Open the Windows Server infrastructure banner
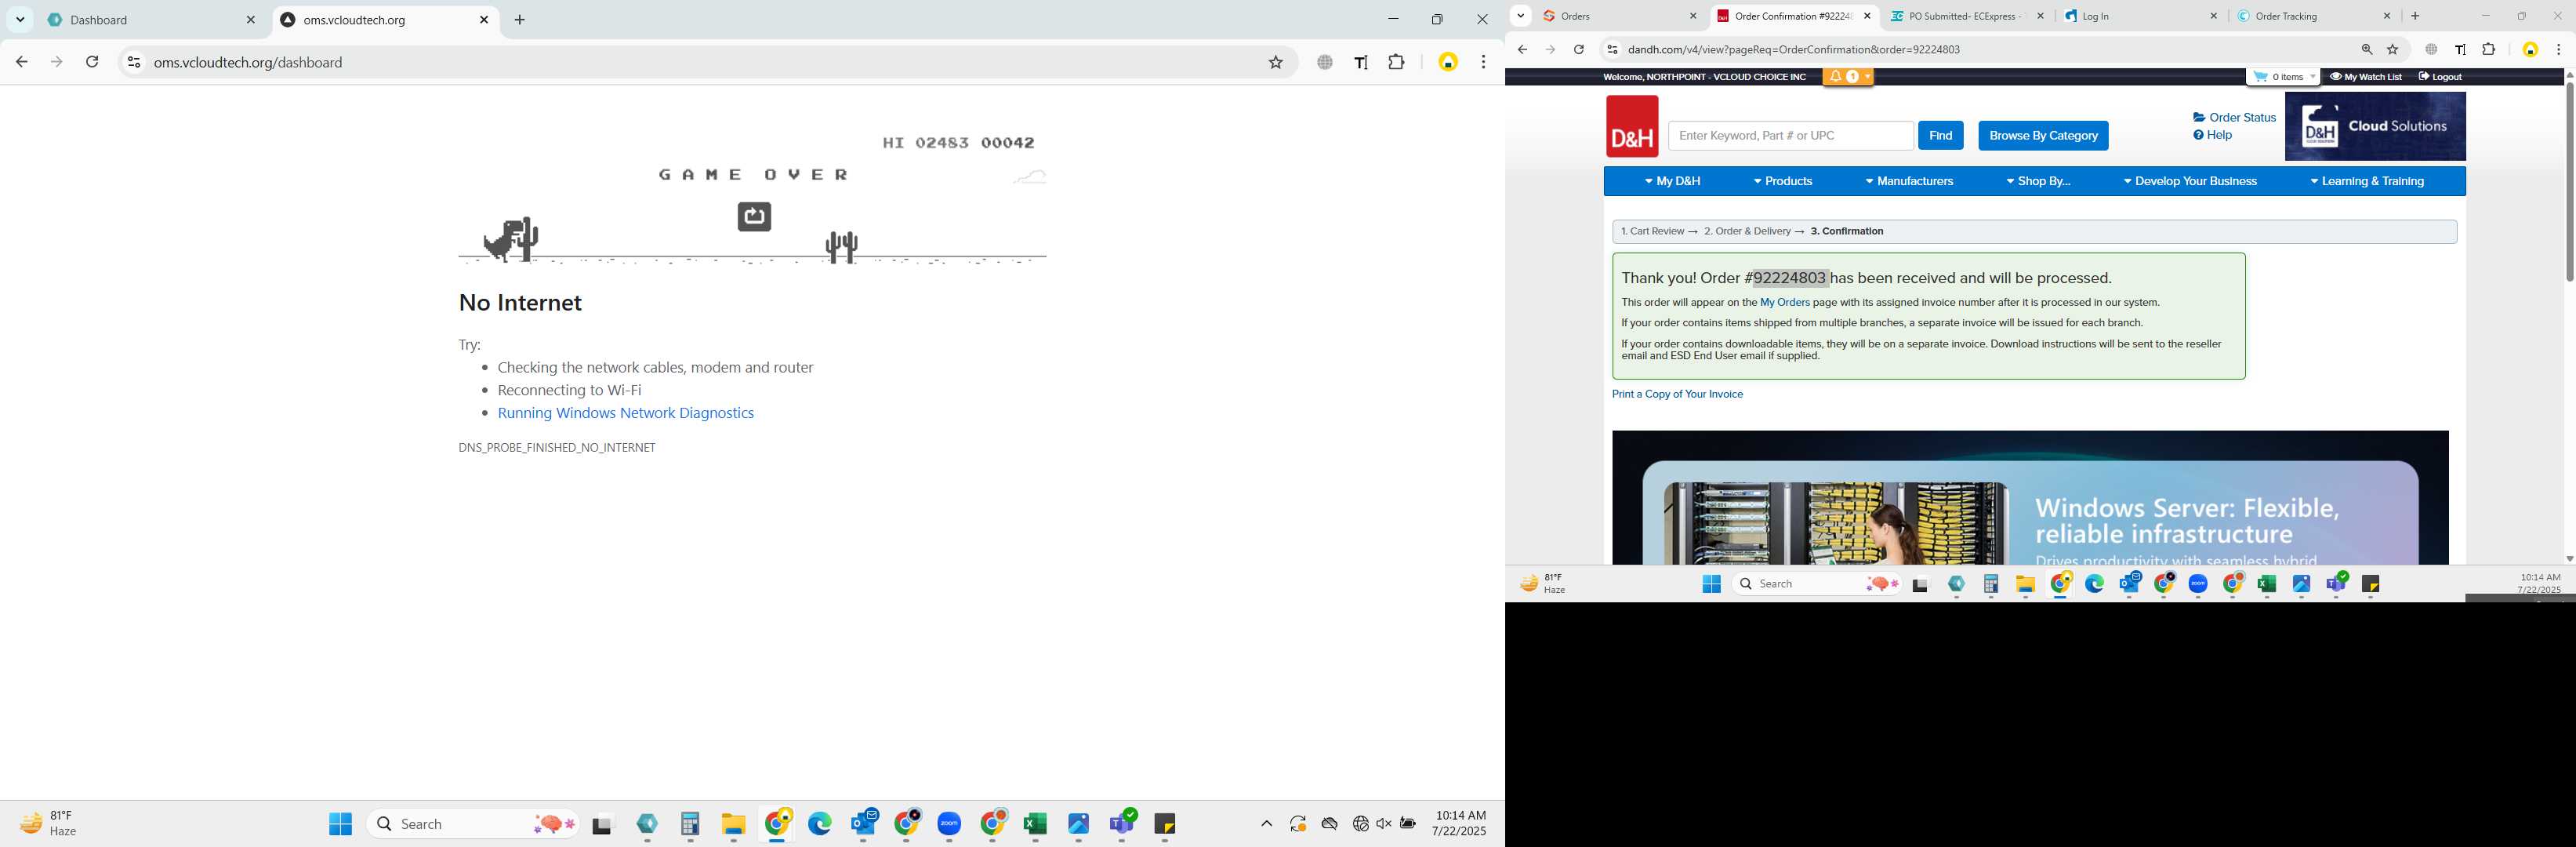This screenshot has width=2576, height=847. 2030,497
